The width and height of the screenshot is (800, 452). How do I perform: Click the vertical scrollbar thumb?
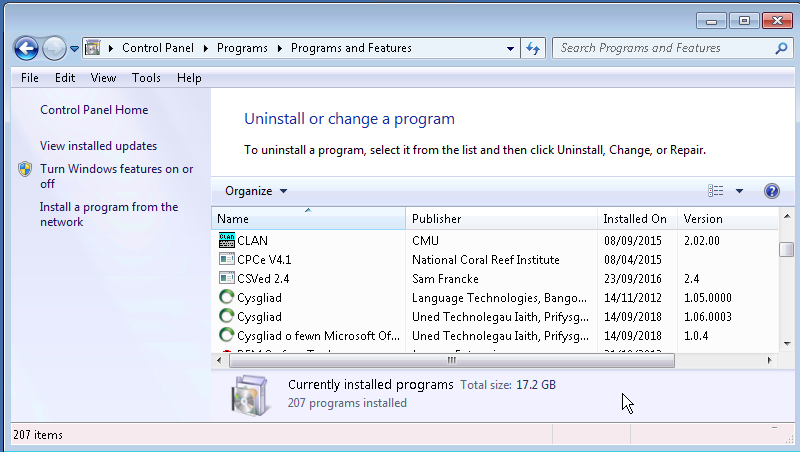point(787,249)
